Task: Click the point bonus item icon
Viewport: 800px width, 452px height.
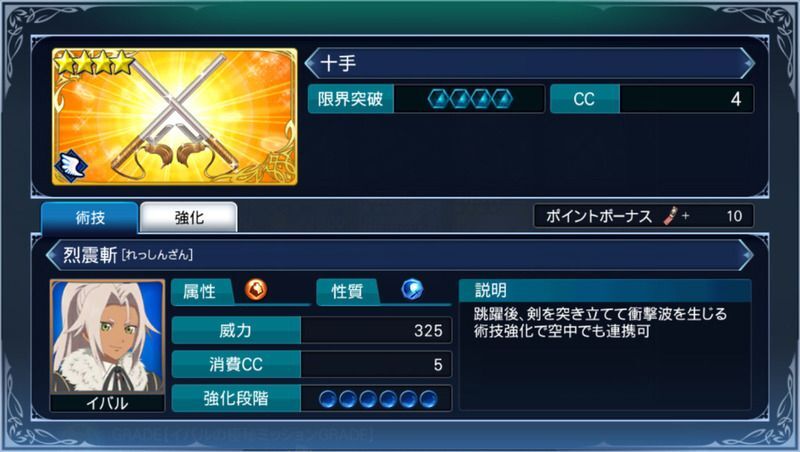Action: click(671, 216)
